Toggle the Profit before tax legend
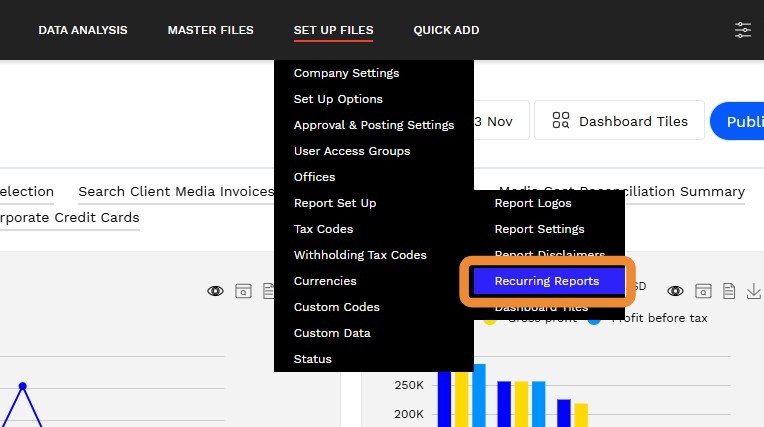 659,318
